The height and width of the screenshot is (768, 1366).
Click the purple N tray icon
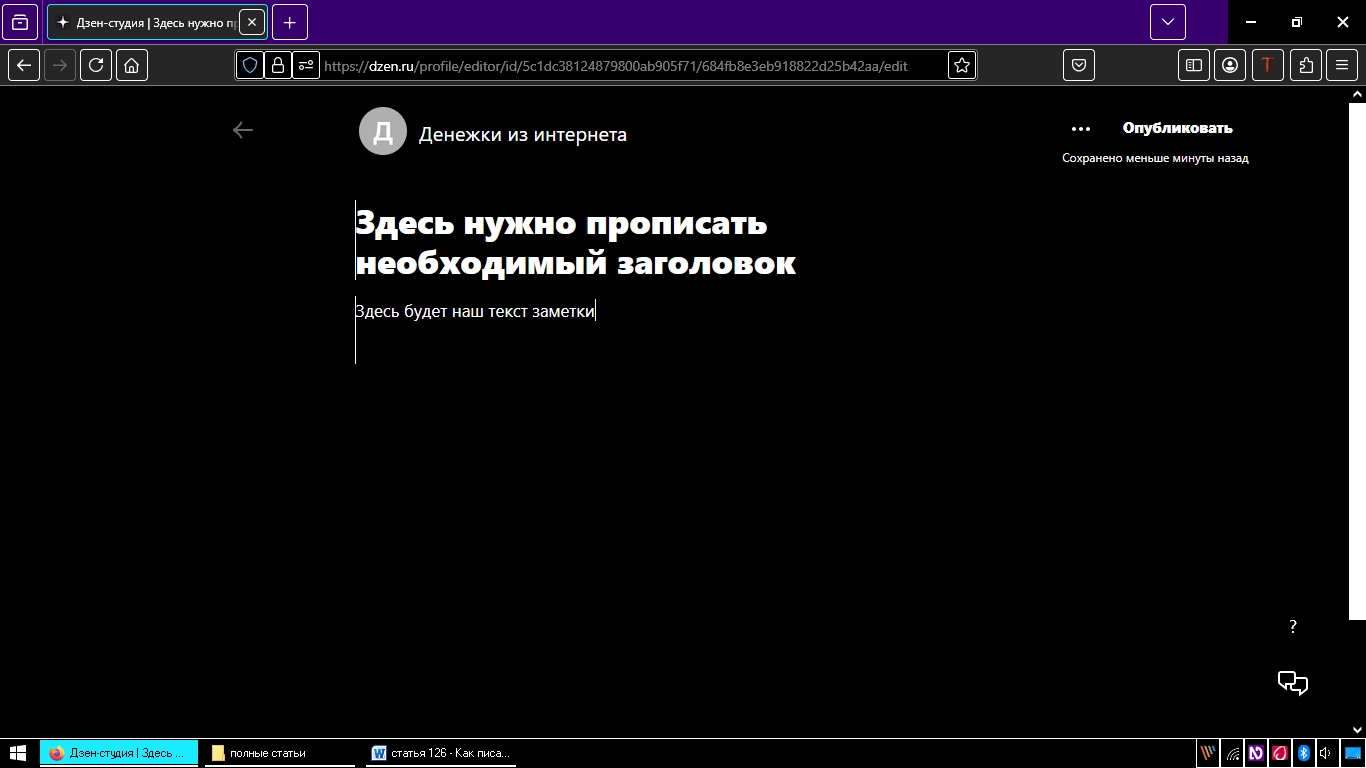click(x=1256, y=753)
